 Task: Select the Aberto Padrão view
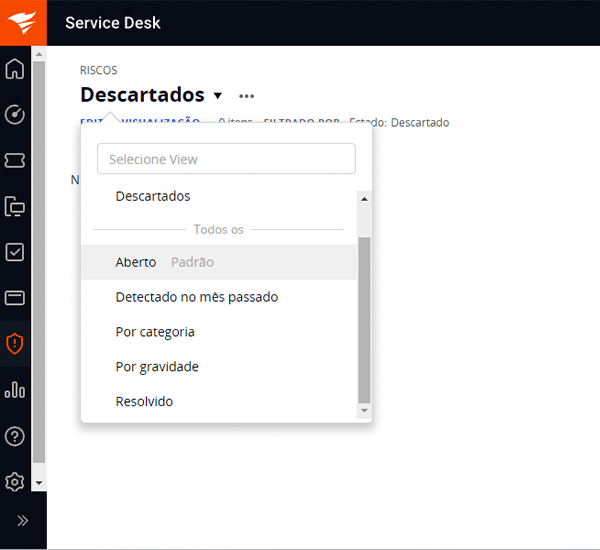coord(218,262)
